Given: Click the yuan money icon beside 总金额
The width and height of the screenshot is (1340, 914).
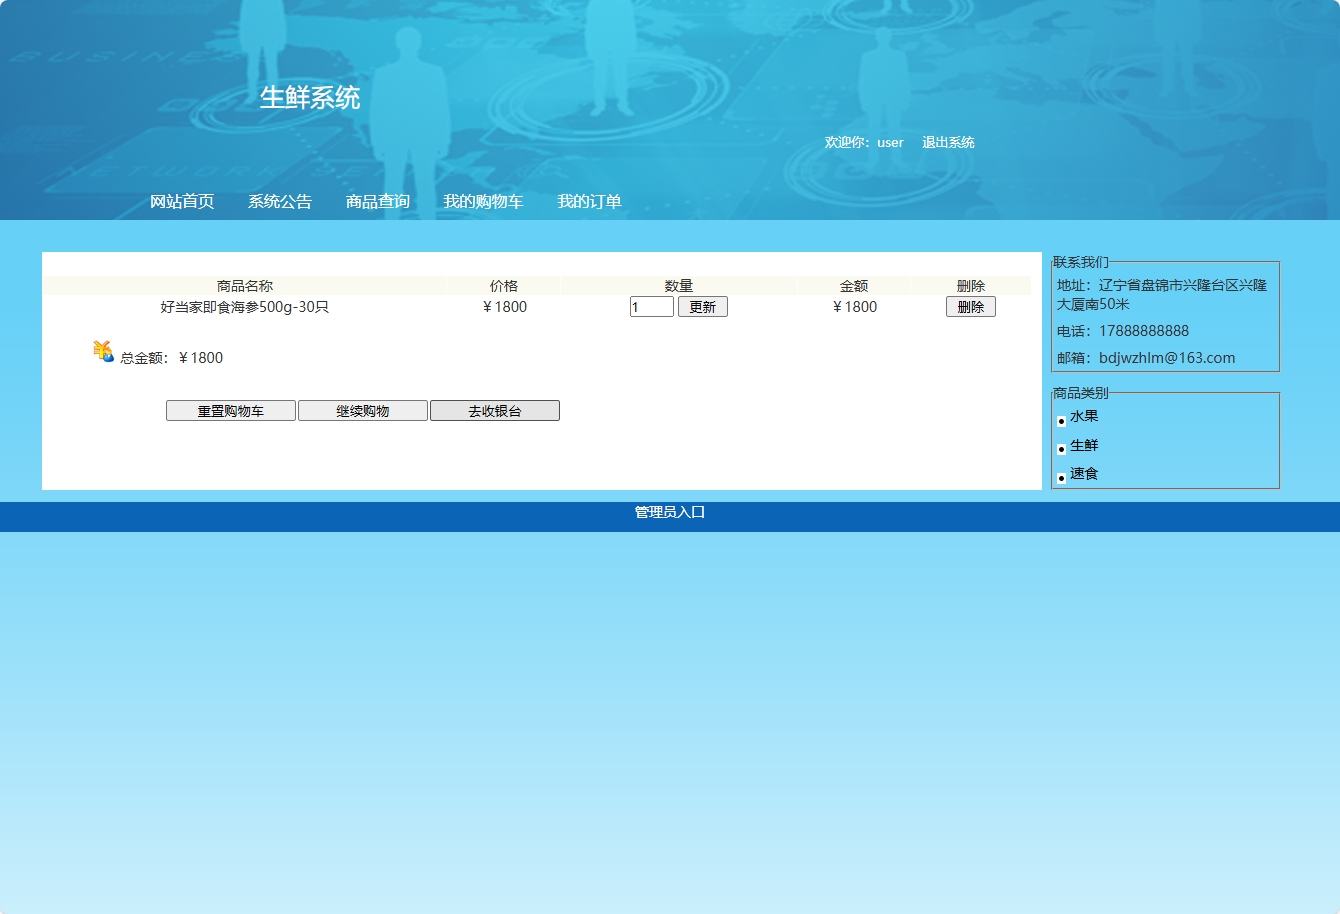Looking at the screenshot, I should (103, 351).
